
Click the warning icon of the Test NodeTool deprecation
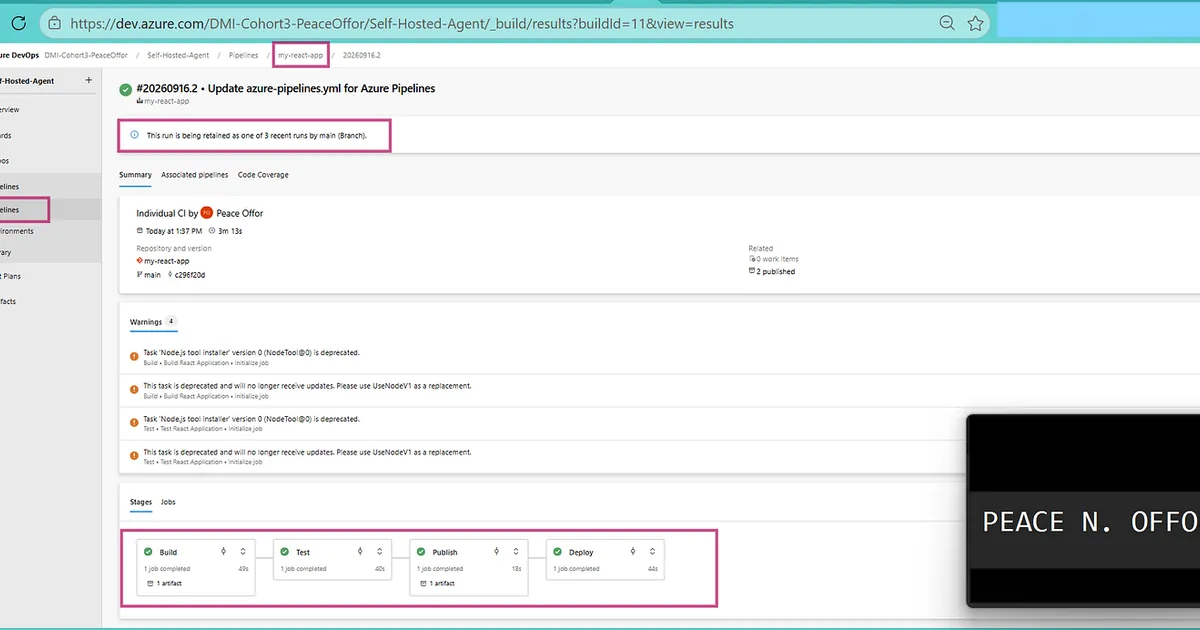[x=134, y=421]
